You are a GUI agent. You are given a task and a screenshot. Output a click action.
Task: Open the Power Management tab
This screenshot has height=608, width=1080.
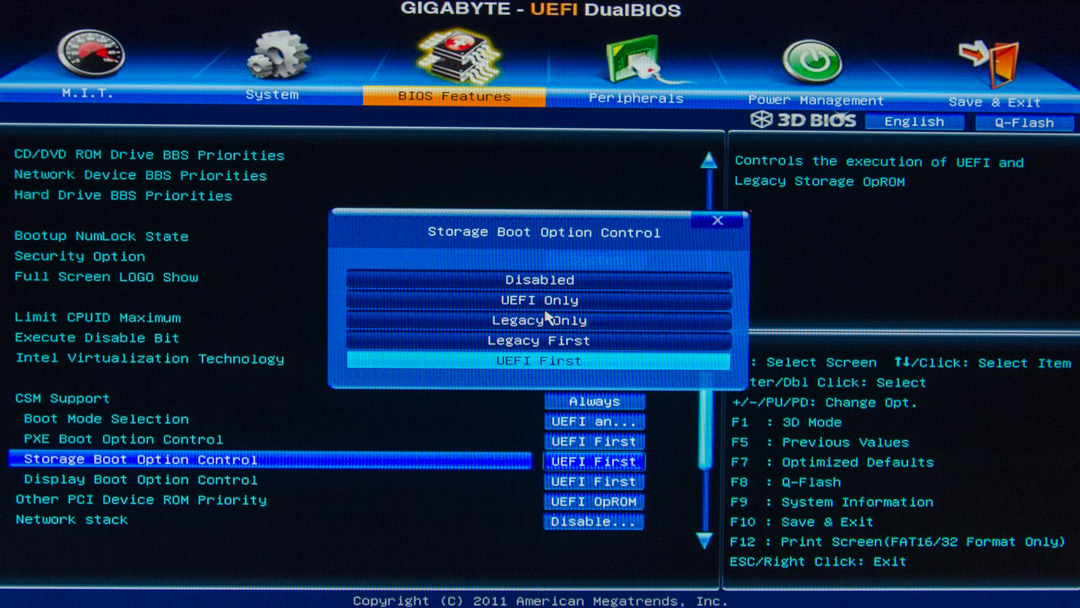tap(816, 101)
